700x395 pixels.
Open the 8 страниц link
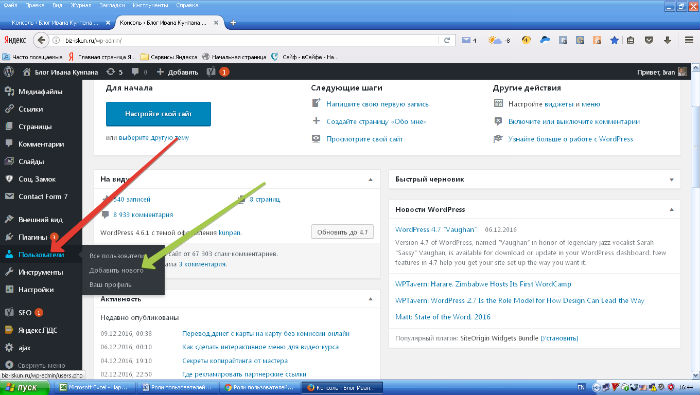[265, 200]
